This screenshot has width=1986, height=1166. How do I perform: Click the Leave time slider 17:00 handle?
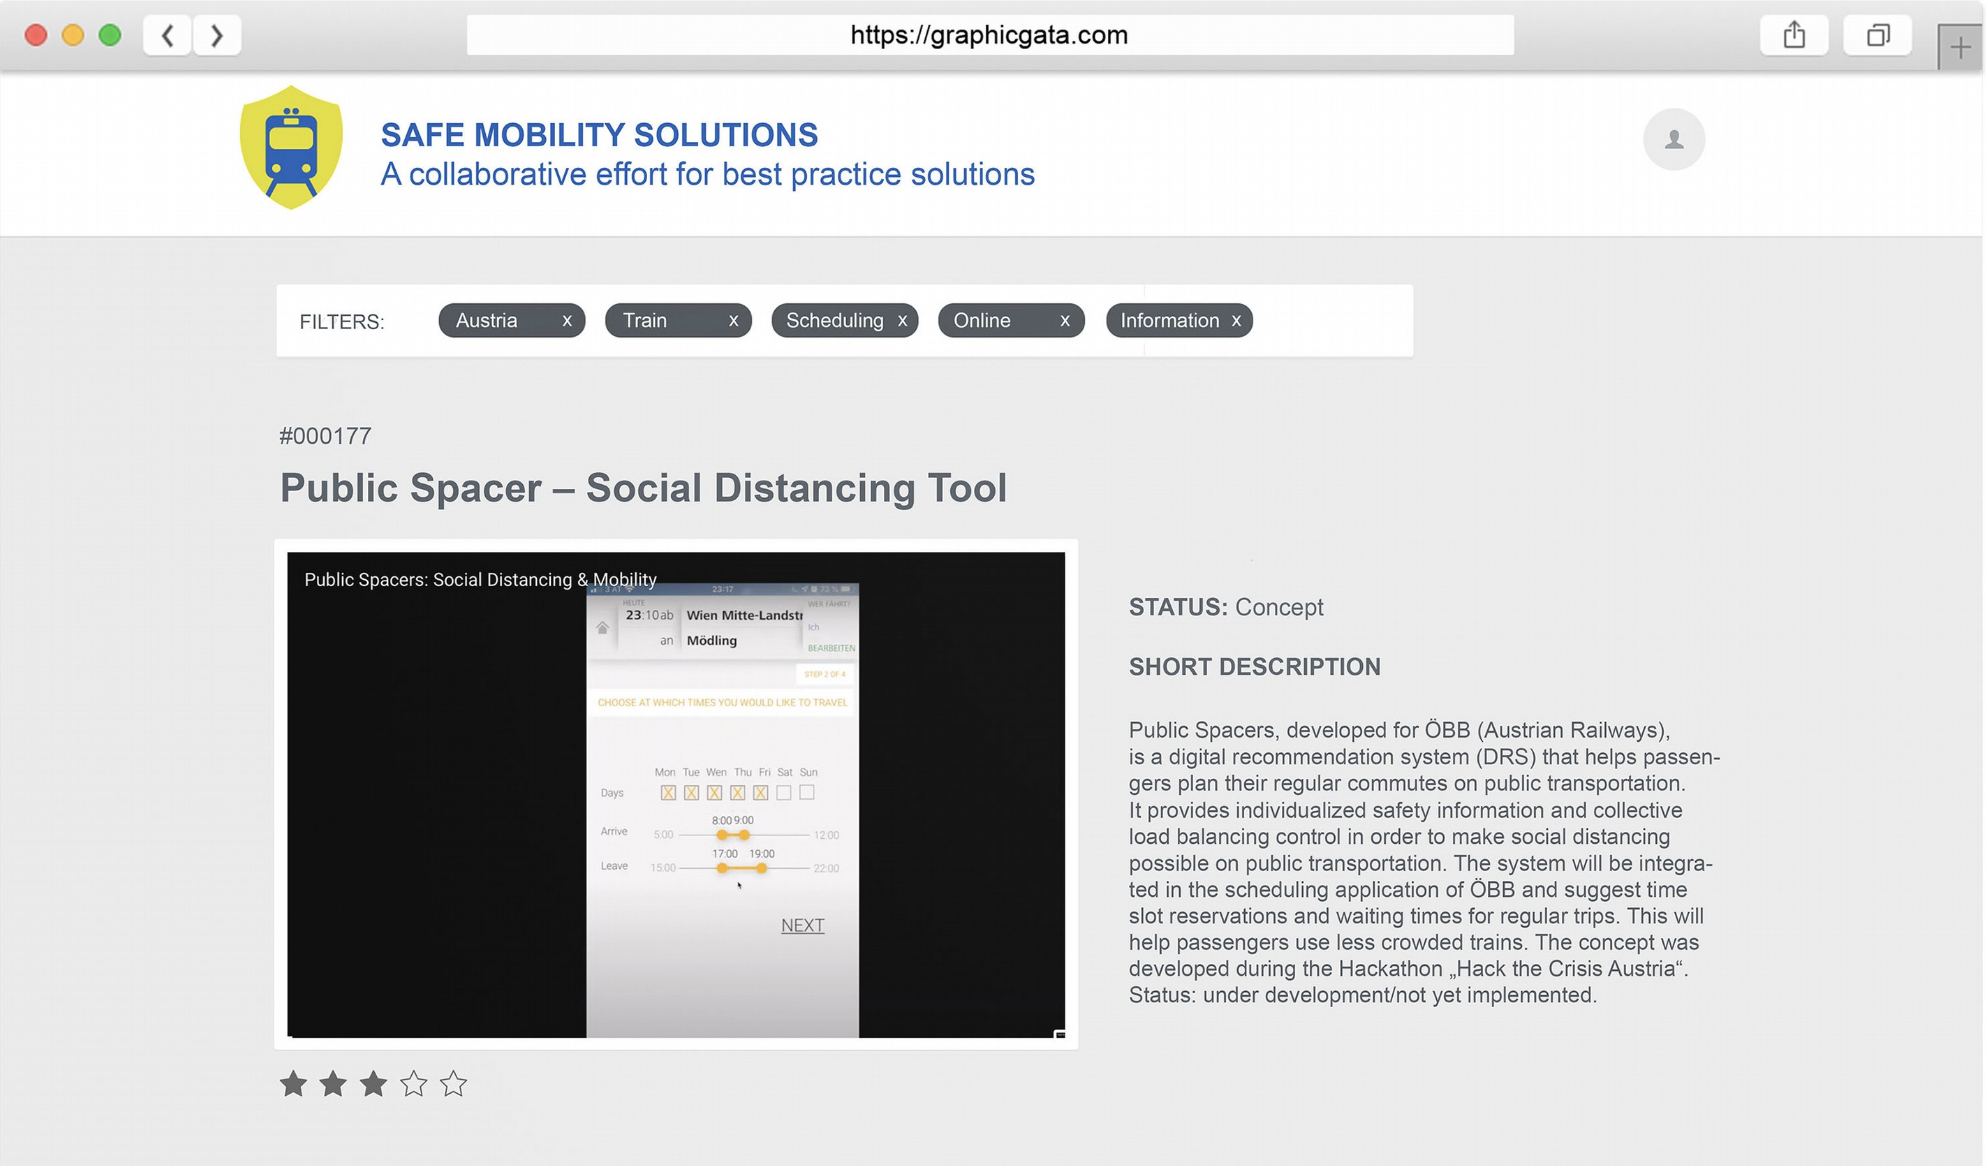point(722,868)
